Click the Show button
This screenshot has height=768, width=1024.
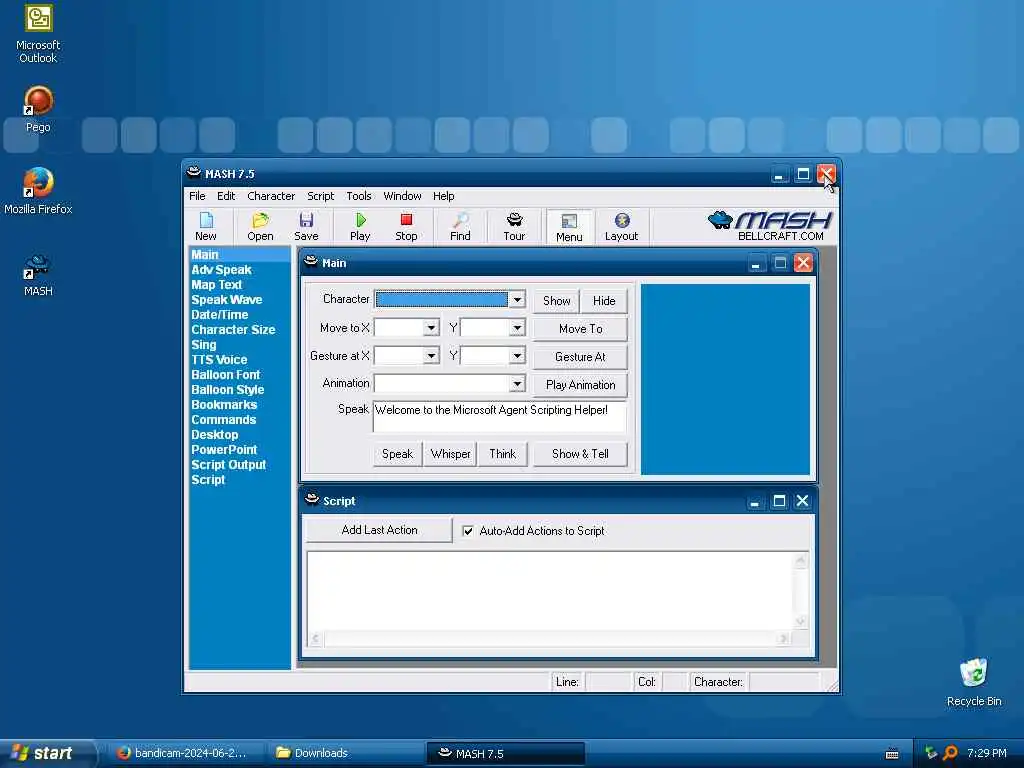point(556,301)
